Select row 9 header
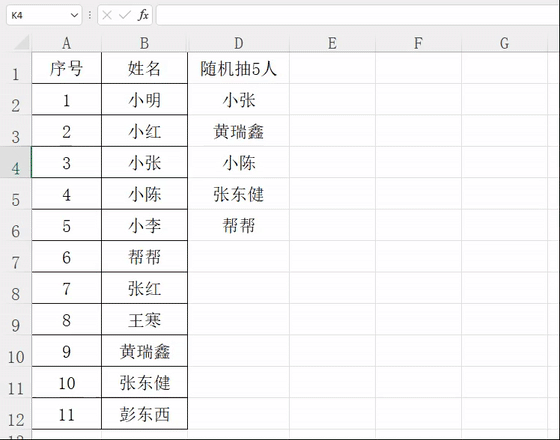Viewport: 560px width, 440px height. click(x=16, y=319)
